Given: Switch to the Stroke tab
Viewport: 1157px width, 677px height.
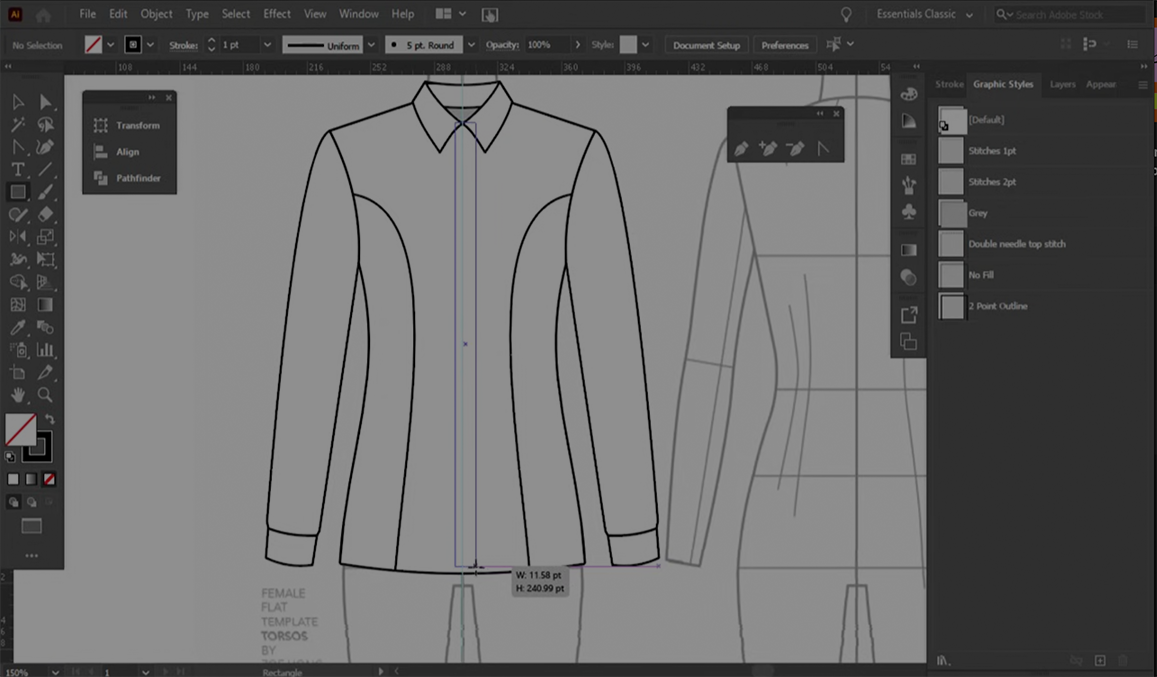Looking at the screenshot, I should (949, 84).
